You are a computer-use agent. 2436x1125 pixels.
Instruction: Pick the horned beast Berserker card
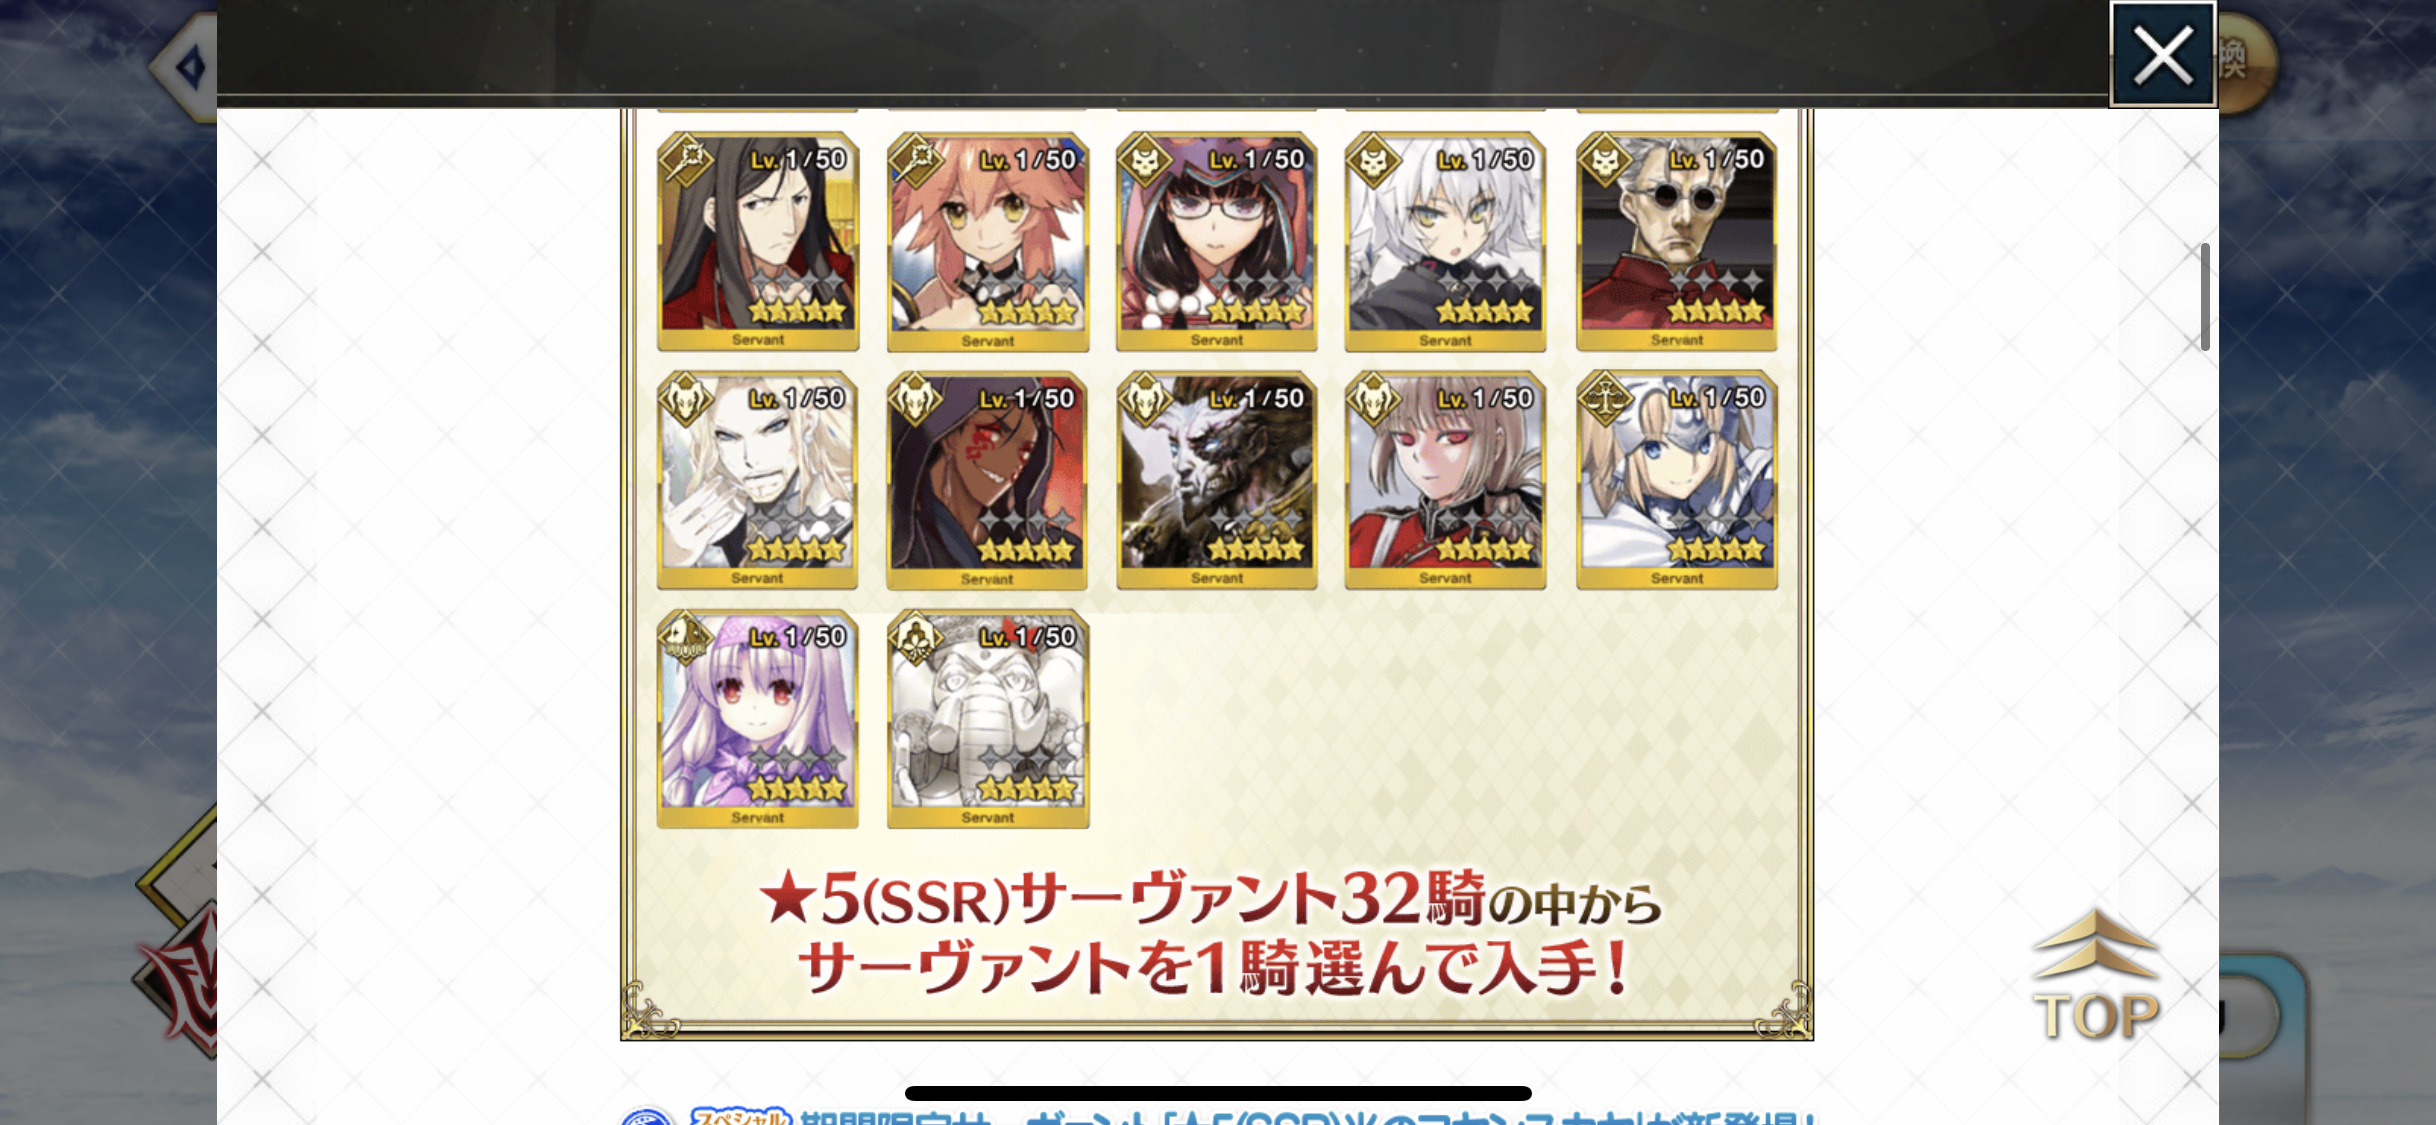(1217, 480)
